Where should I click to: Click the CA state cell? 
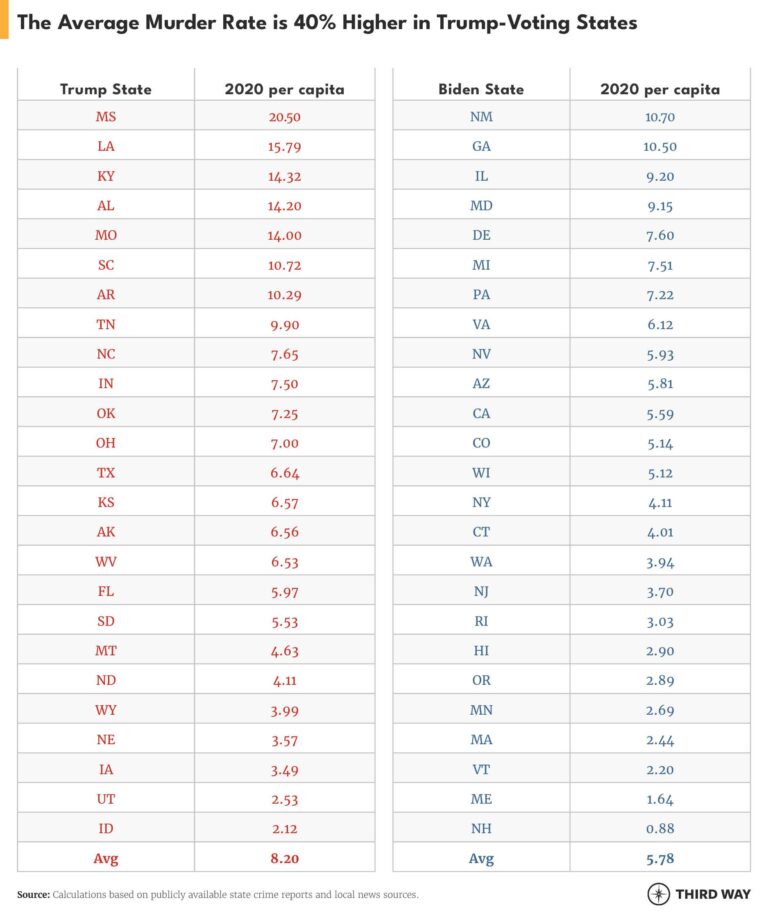481,413
